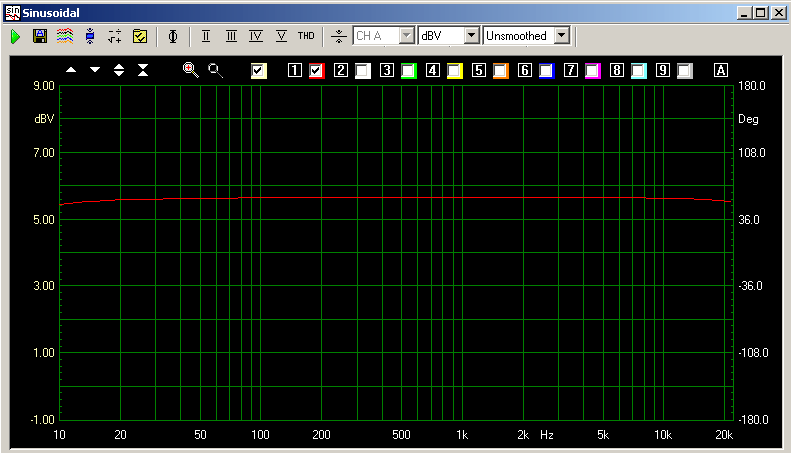The image size is (791, 453).
Task: Click the overlay 9 number button
Action: click(663, 71)
